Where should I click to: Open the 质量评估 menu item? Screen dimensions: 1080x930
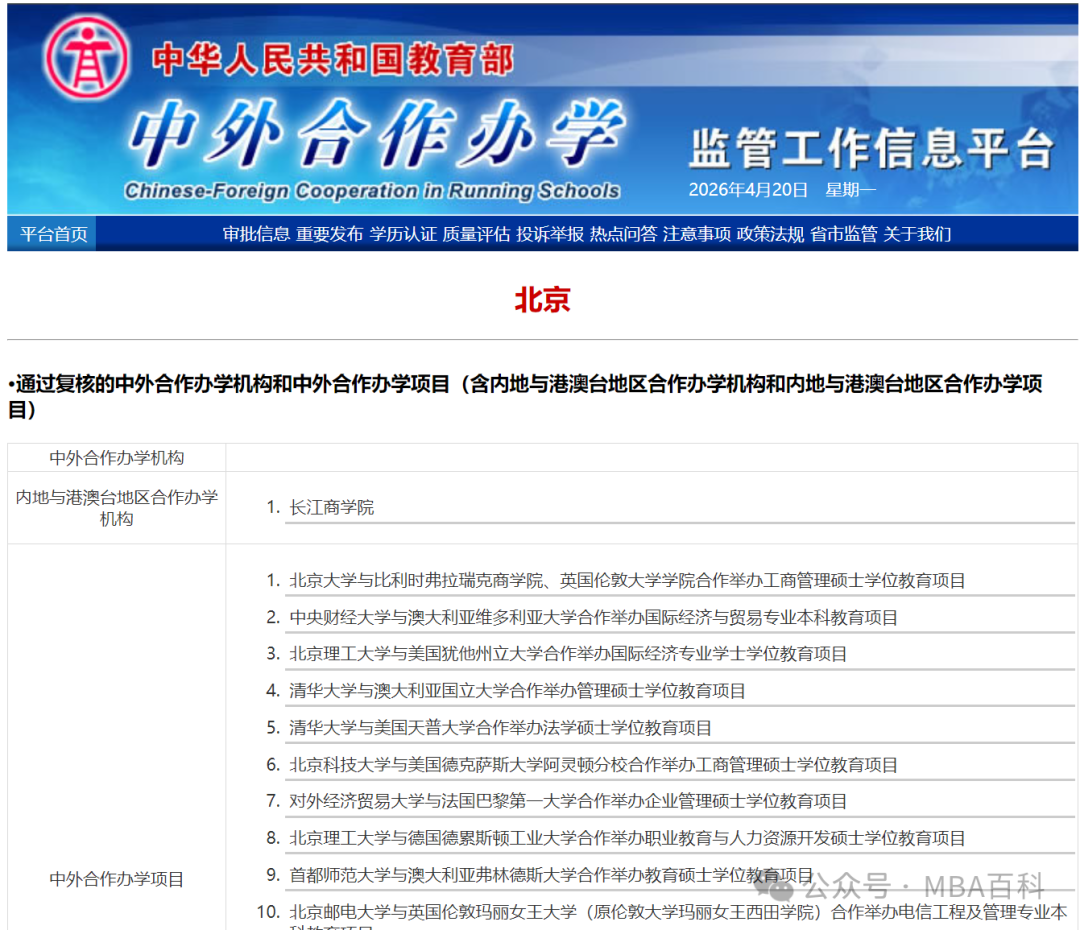pyautogui.click(x=476, y=234)
